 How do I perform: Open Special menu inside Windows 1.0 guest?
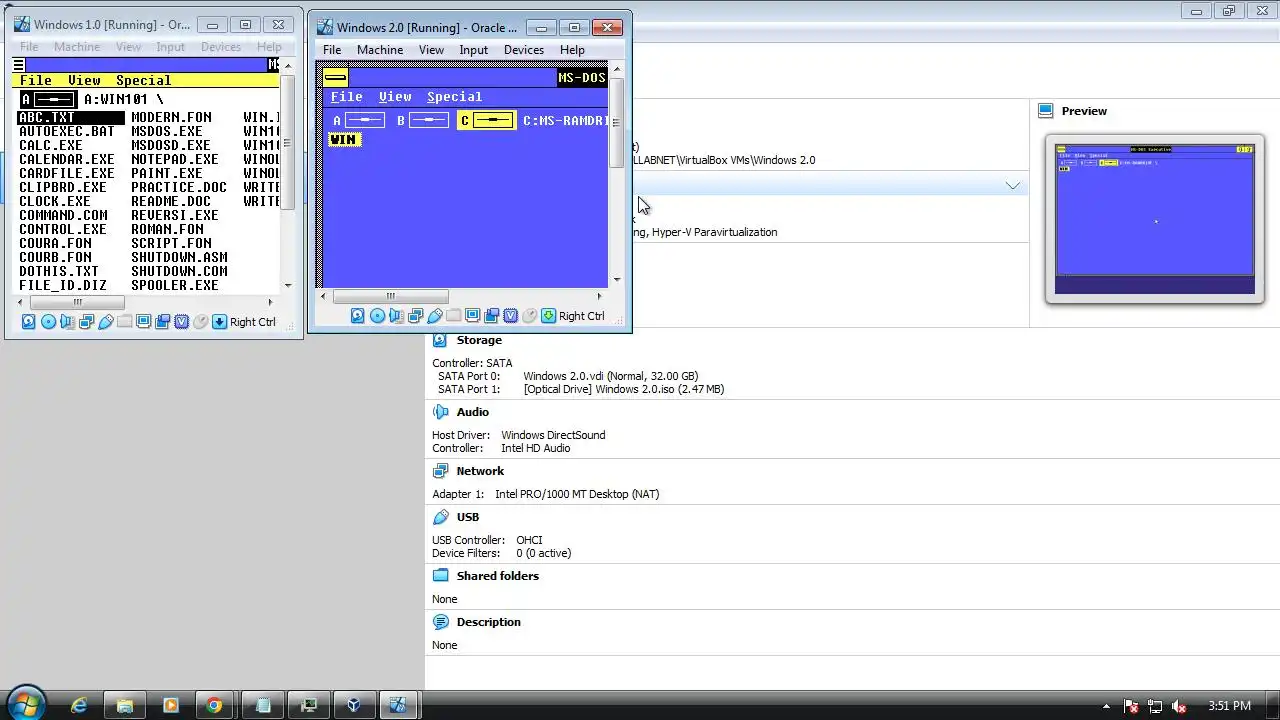pyautogui.click(x=144, y=80)
